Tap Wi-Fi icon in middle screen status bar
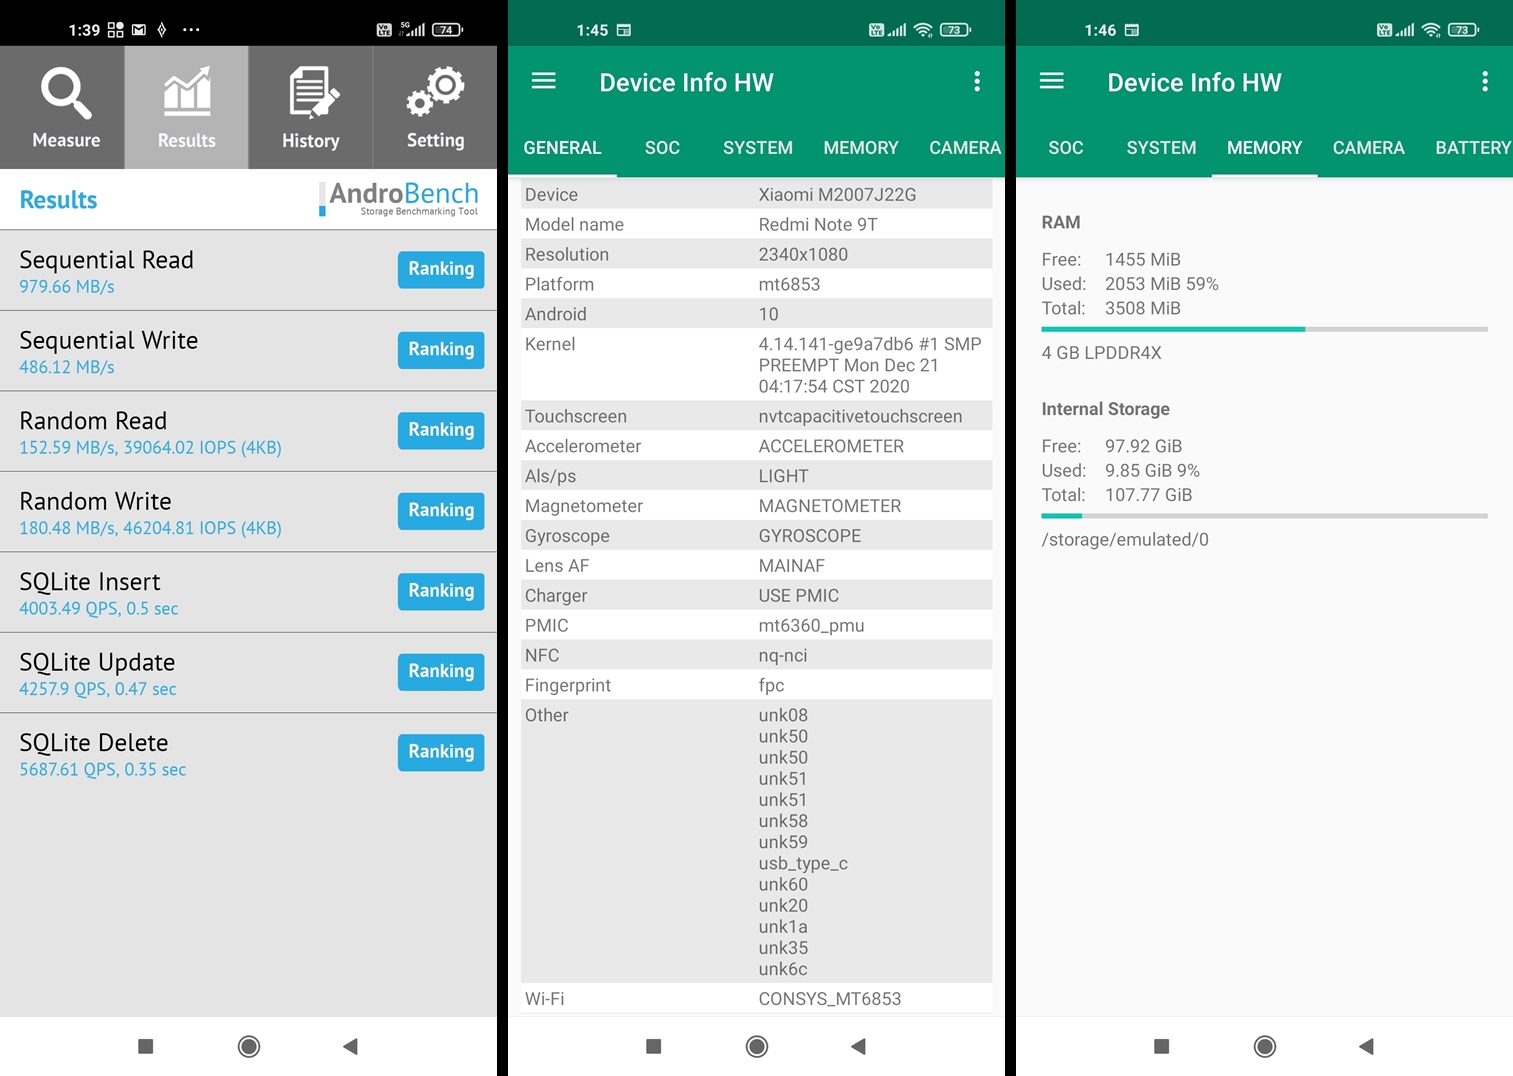Screen dimensions: 1513x1076 [923, 30]
